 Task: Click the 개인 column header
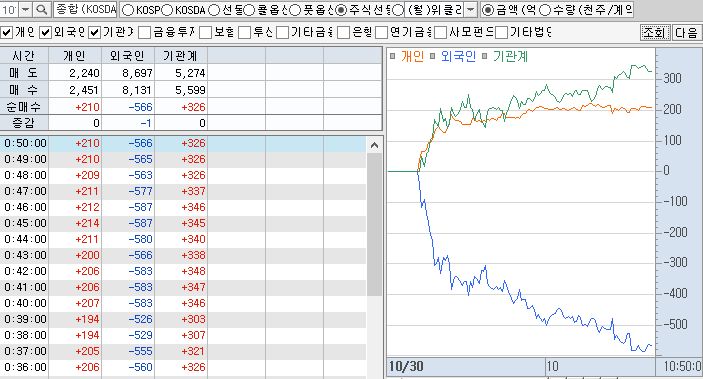click(x=74, y=56)
